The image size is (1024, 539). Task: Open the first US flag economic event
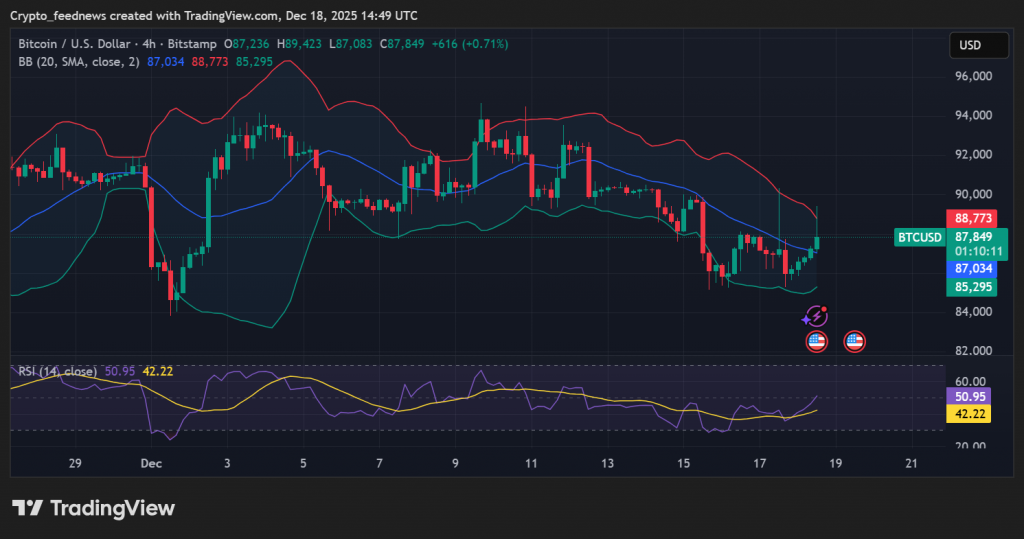click(x=817, y=342)
